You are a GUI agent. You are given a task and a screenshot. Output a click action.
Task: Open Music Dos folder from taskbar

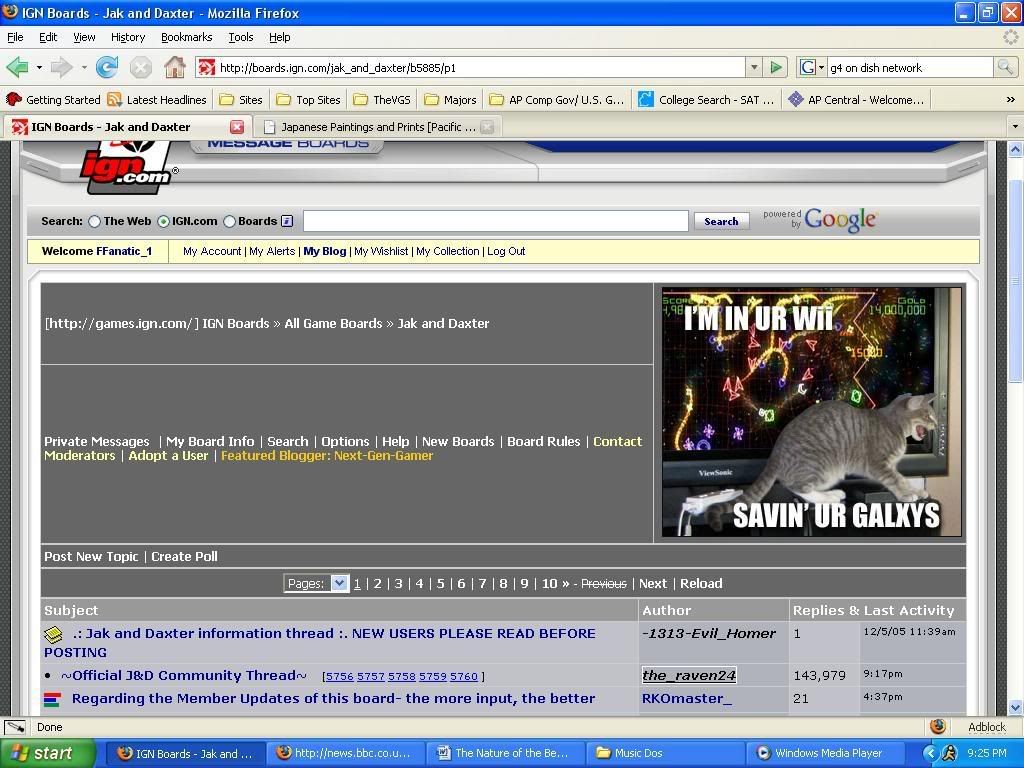click(665, 753)
